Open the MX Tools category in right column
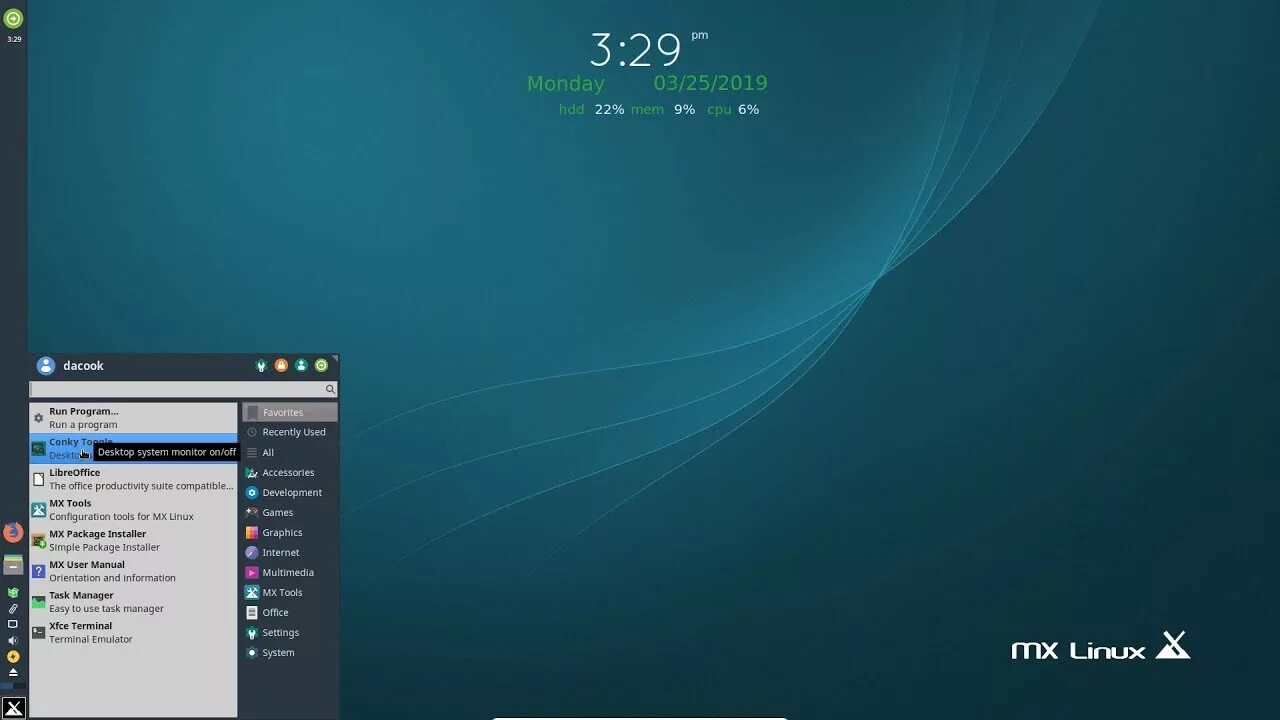Screen dimensions: 1280x720 pos(290,592)
